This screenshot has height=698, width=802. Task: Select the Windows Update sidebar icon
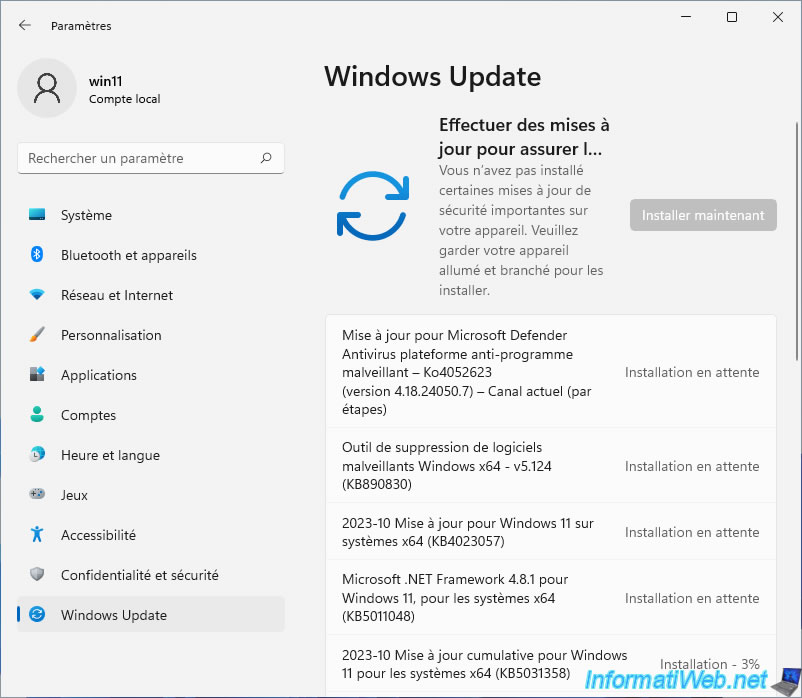(x=37, y=614)
